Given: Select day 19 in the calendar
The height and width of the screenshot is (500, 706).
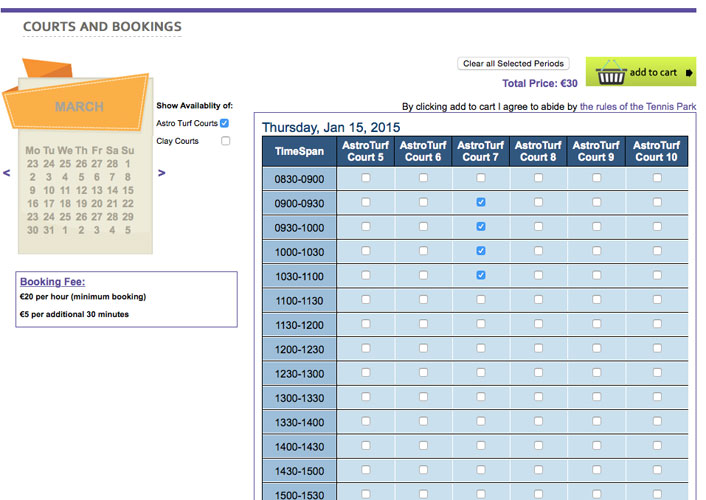Looking at the screenshot, I should (81, 204).
